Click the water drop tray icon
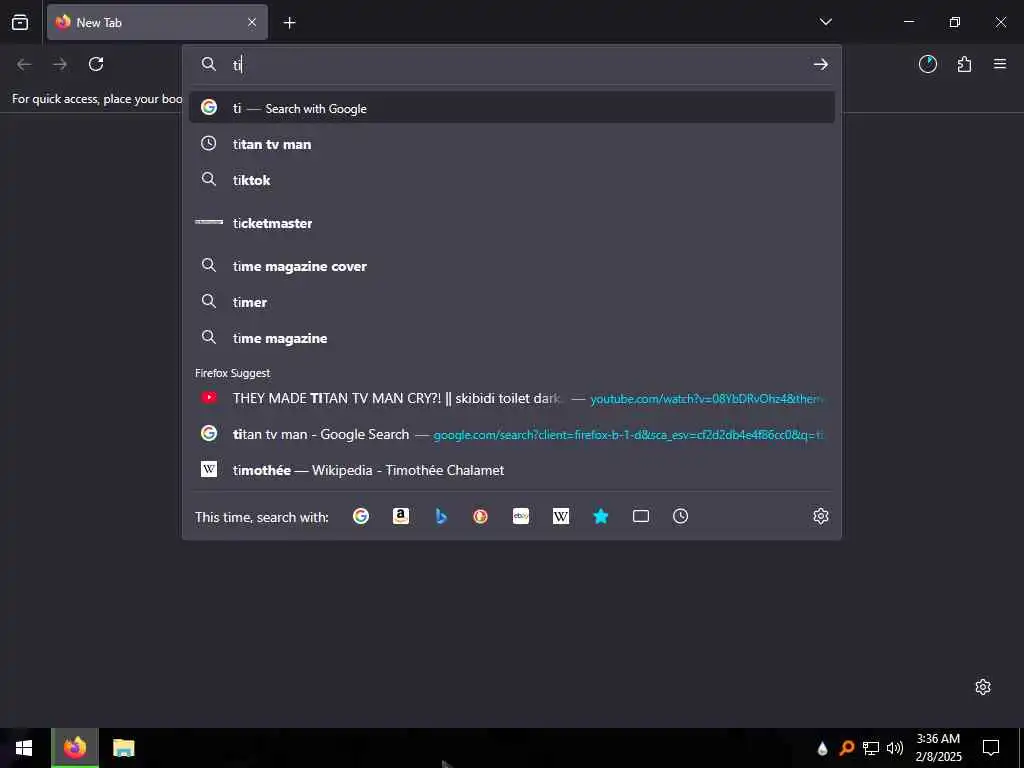The height and width of the screenshot is (768, 1024). (822, 748)
